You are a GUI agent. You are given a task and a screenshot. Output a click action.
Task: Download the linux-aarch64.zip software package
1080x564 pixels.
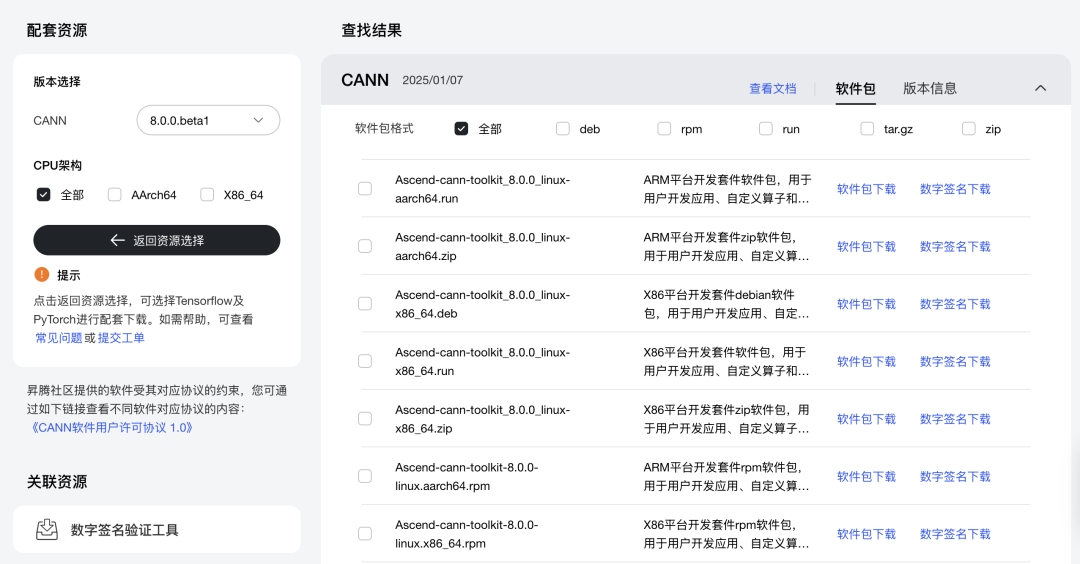pyautogui.click(x=866, y=247)
